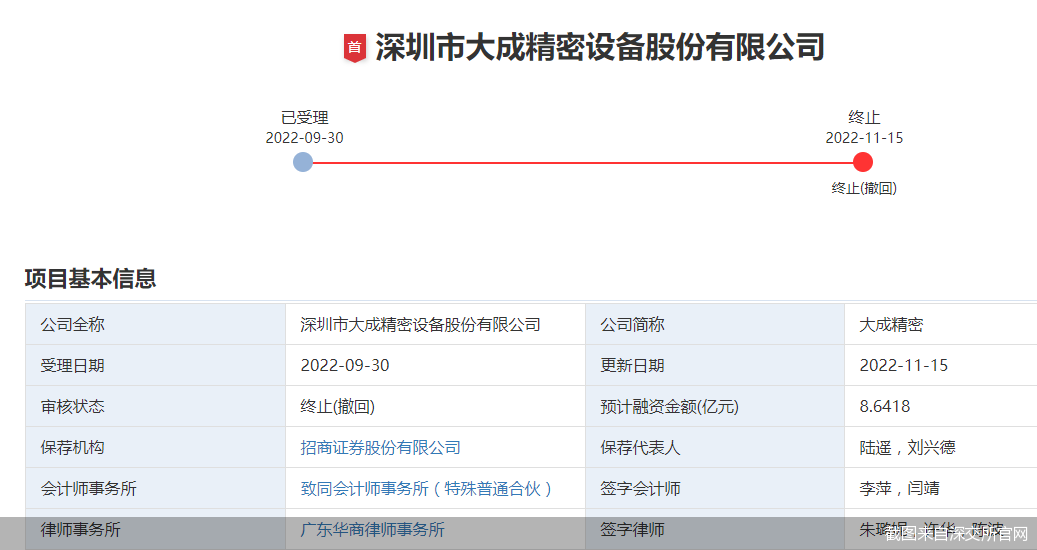Click the 审核状态 table label
This screenshot has width=1037, height=550.
[x=72, y=407]
